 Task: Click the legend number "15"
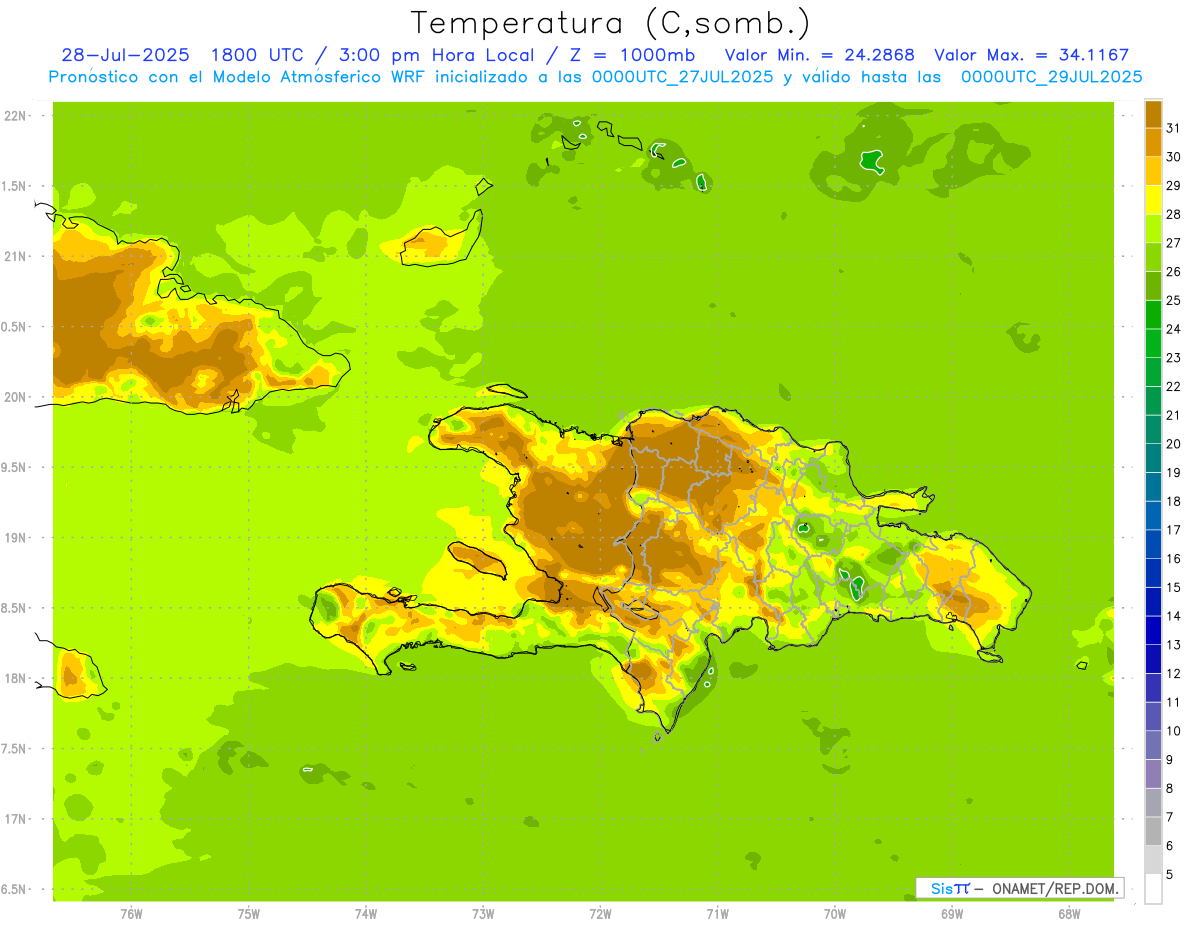[1173, 587]
